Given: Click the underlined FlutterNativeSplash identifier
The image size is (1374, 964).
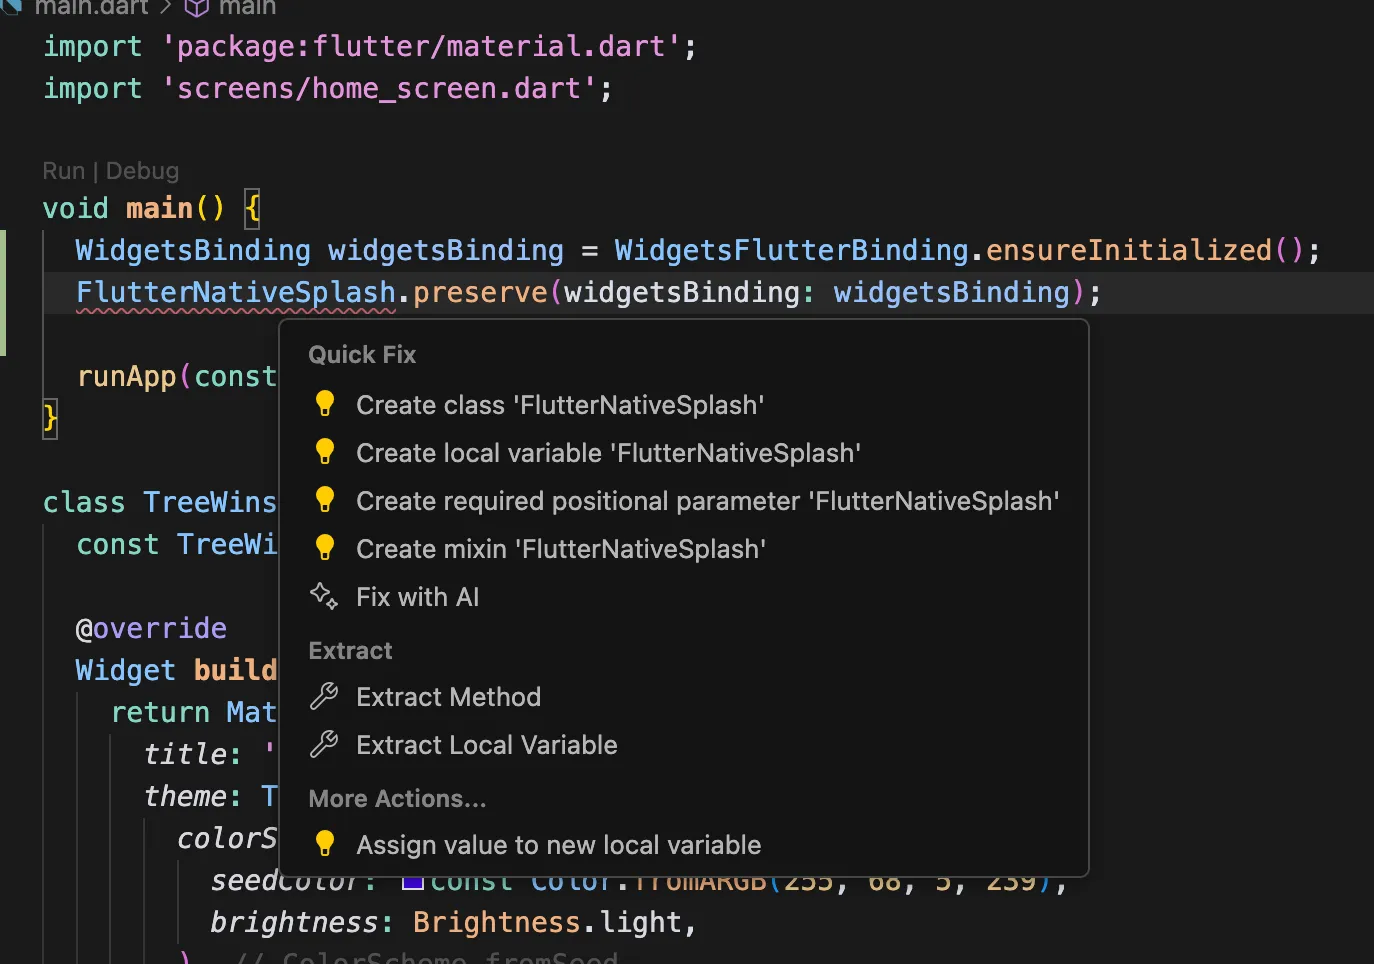Looking at the screenshot, I should 236,292.
